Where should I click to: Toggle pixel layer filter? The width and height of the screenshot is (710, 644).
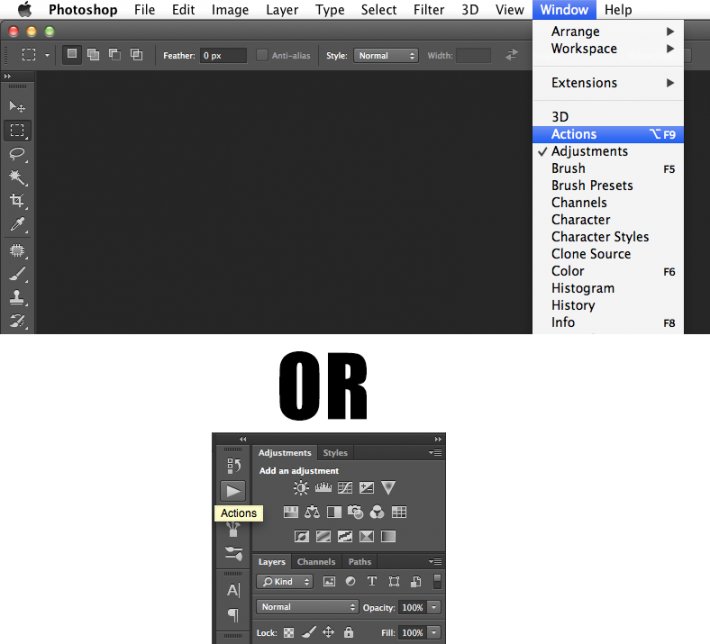coord(329,582)
